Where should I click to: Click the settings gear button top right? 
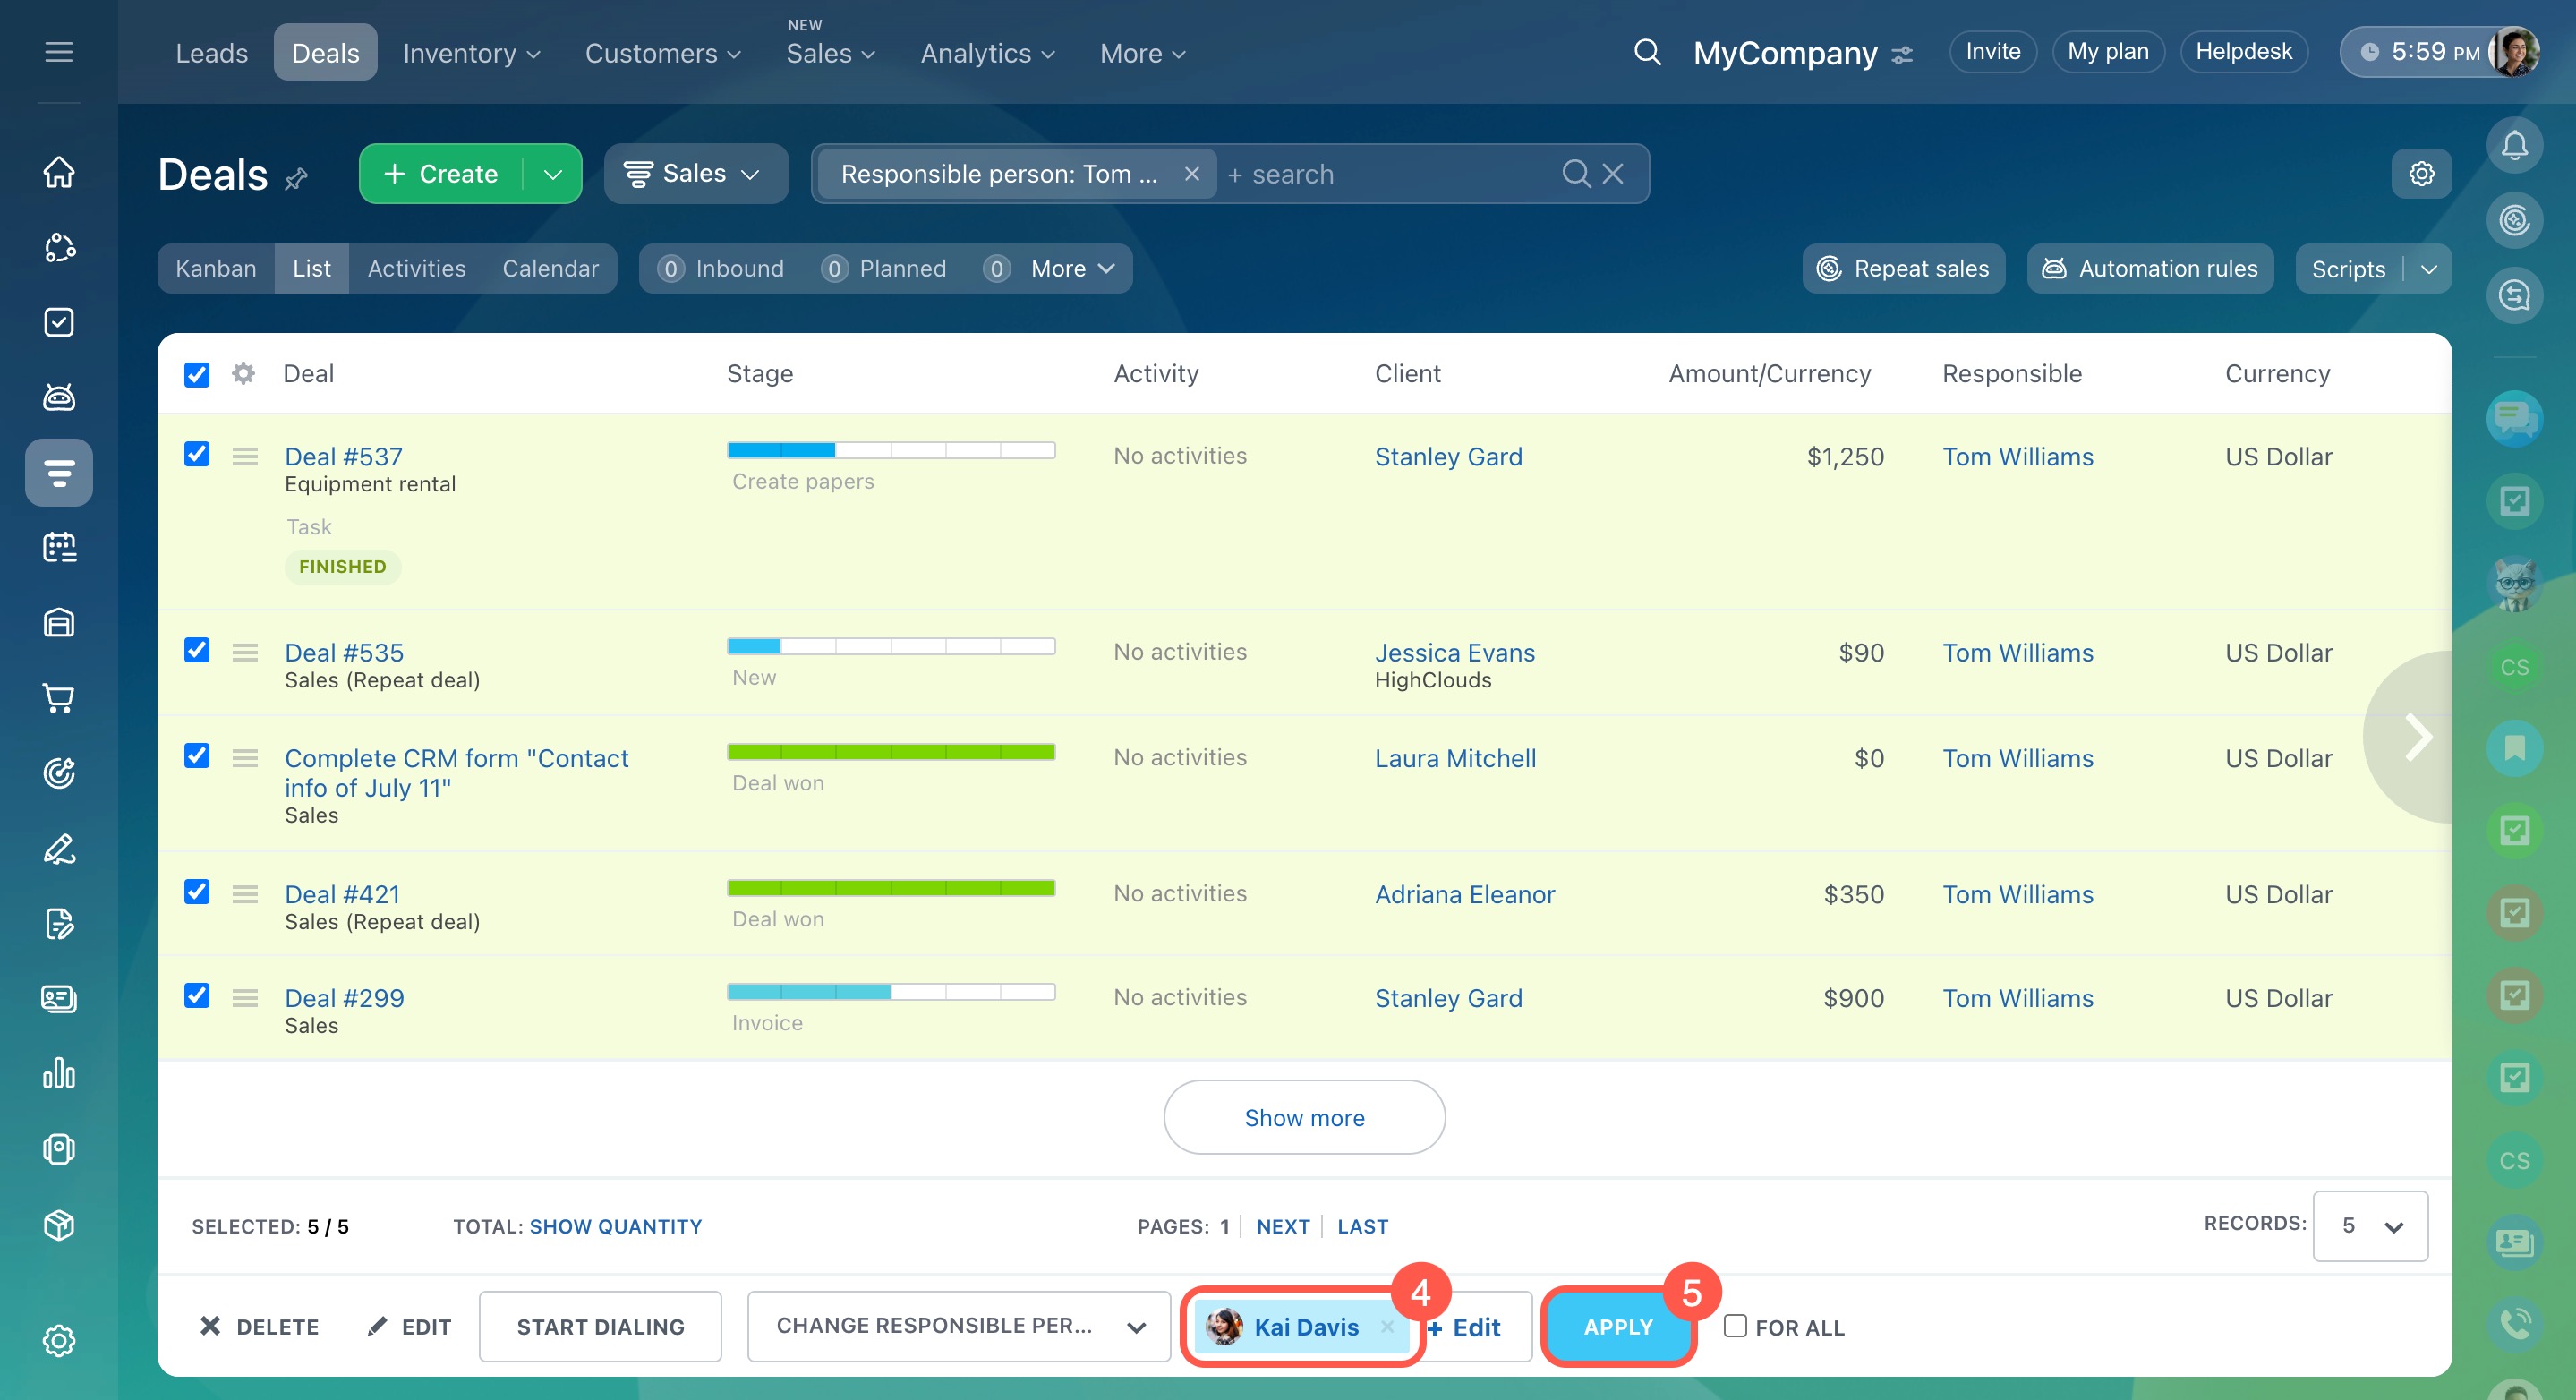(2421, 174)
